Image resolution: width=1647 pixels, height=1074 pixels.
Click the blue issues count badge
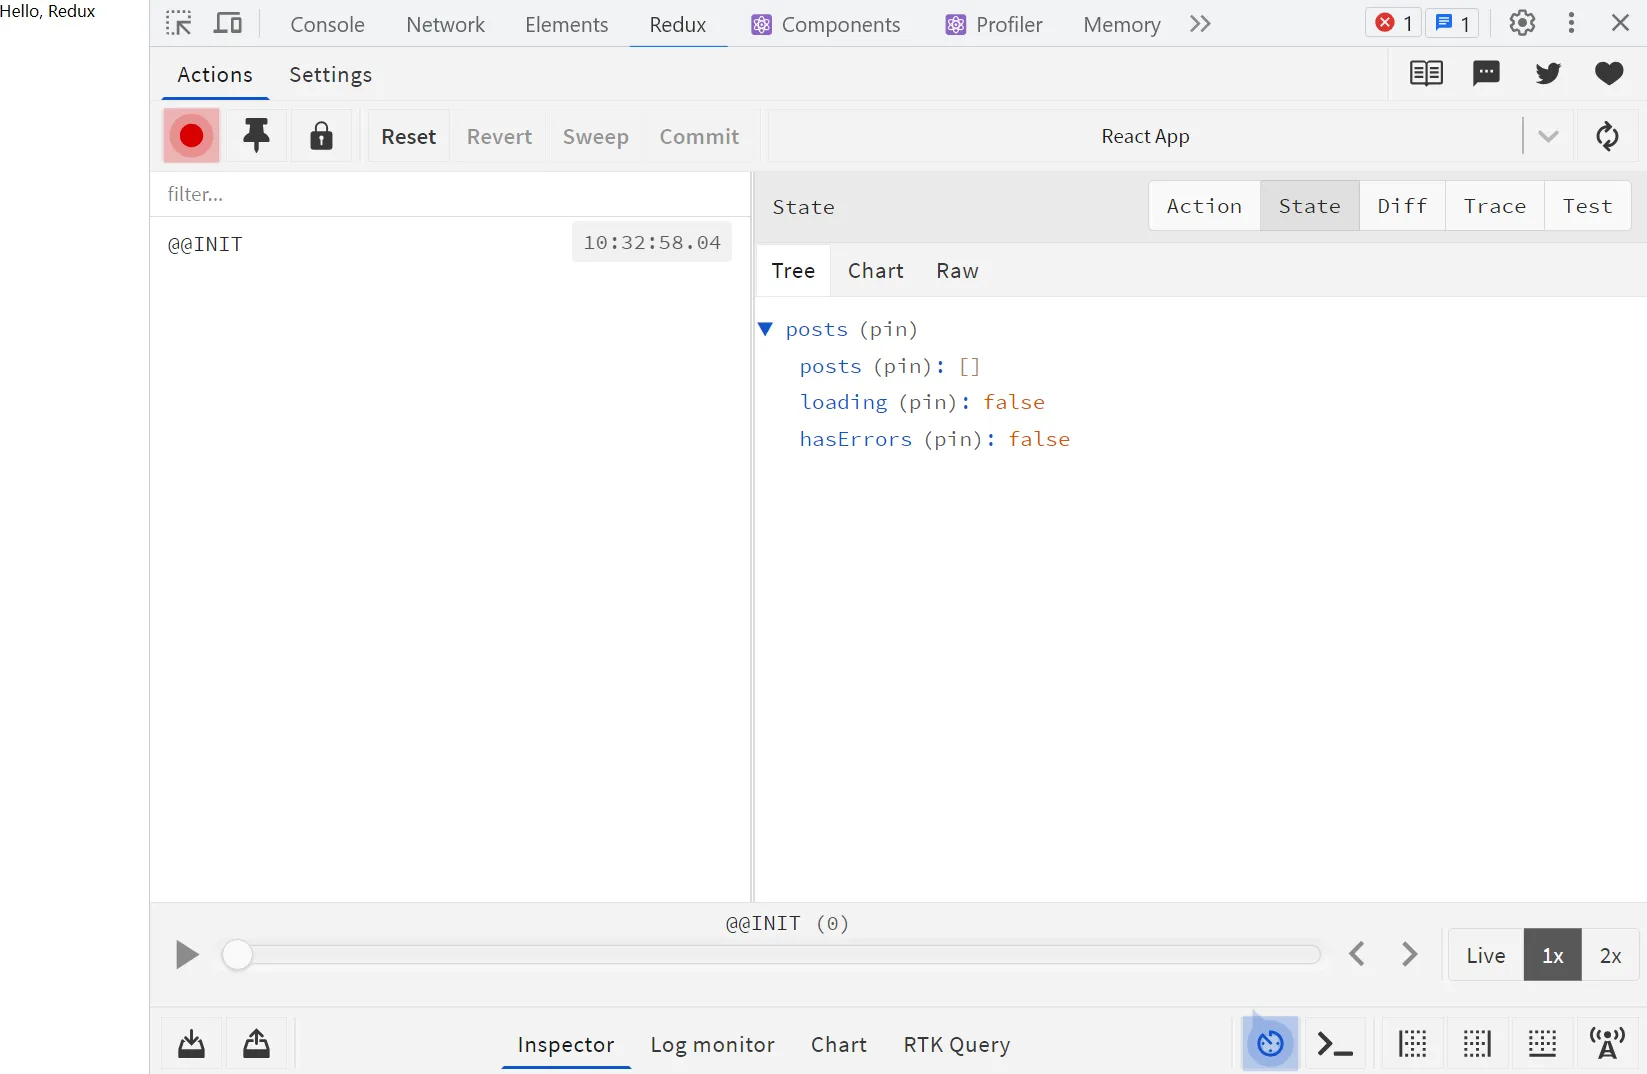point(1452,23)
